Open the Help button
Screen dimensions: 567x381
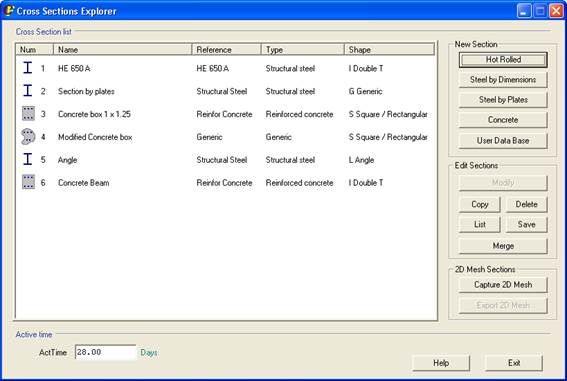point(441,363)
